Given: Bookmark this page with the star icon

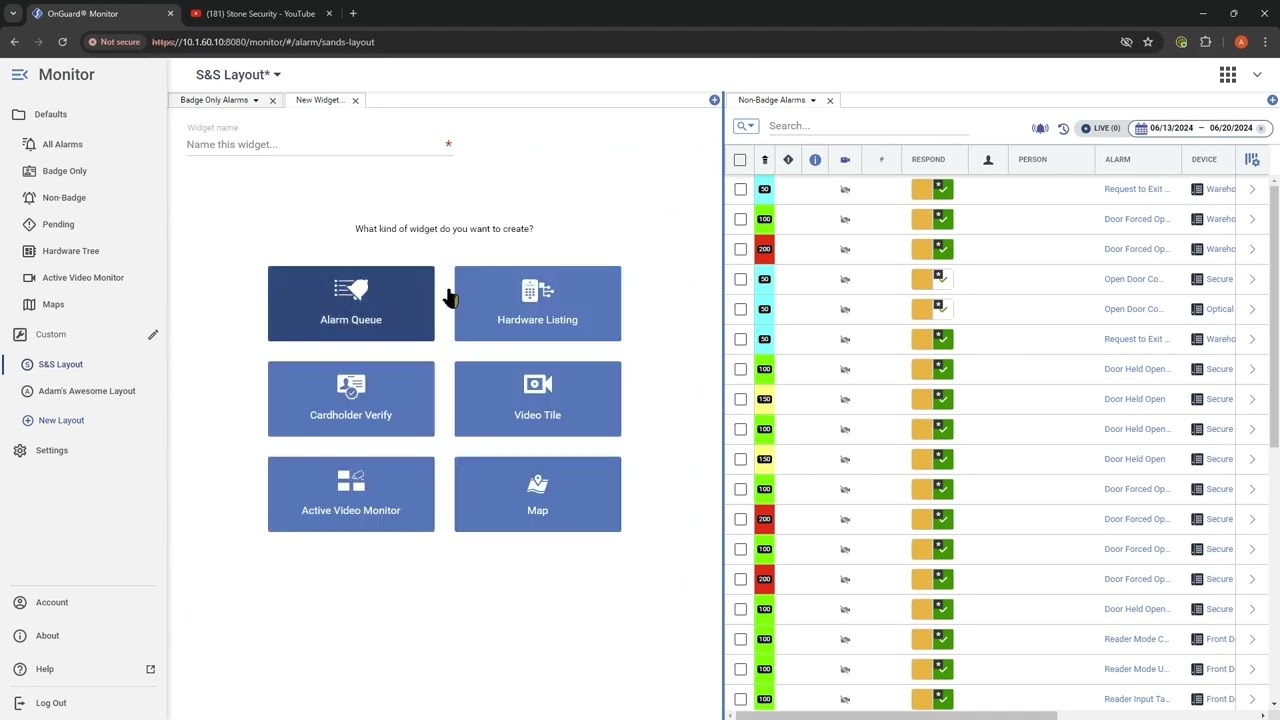Looking at the screenshot, I should pos(1148,42).
